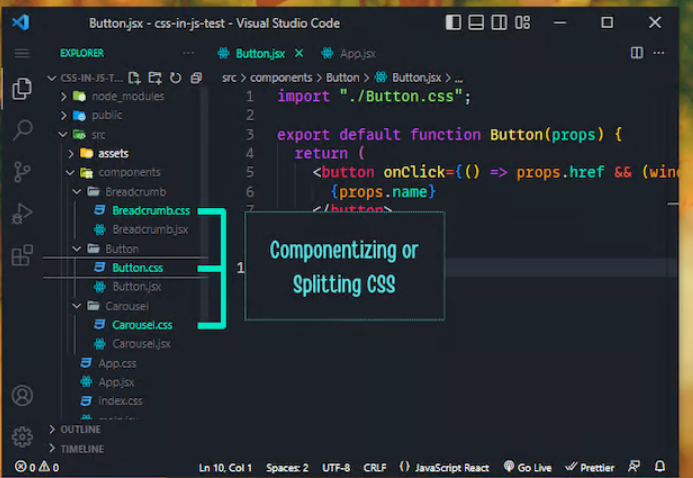Click components in breadcrumb path
Viewport: 693px width, 478px height.
click(281, 78)
